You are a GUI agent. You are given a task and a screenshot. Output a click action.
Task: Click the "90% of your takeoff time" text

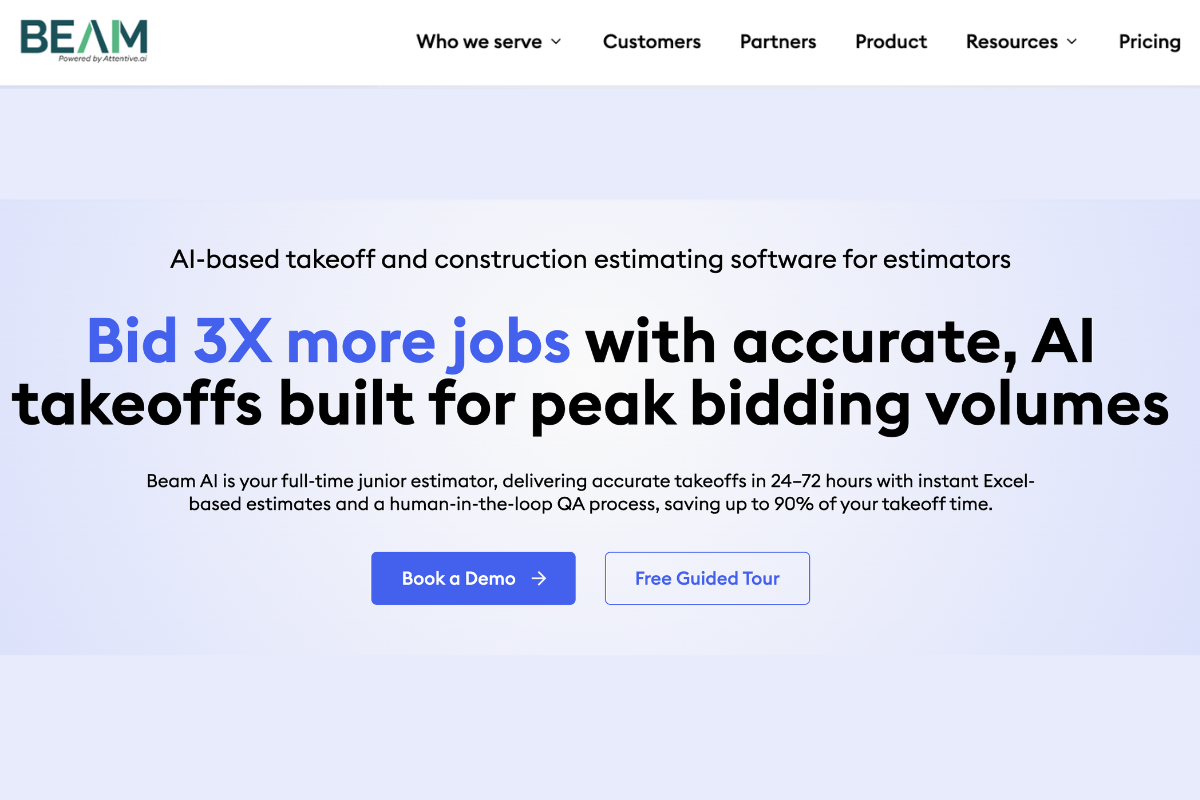[x=883, y=504]
